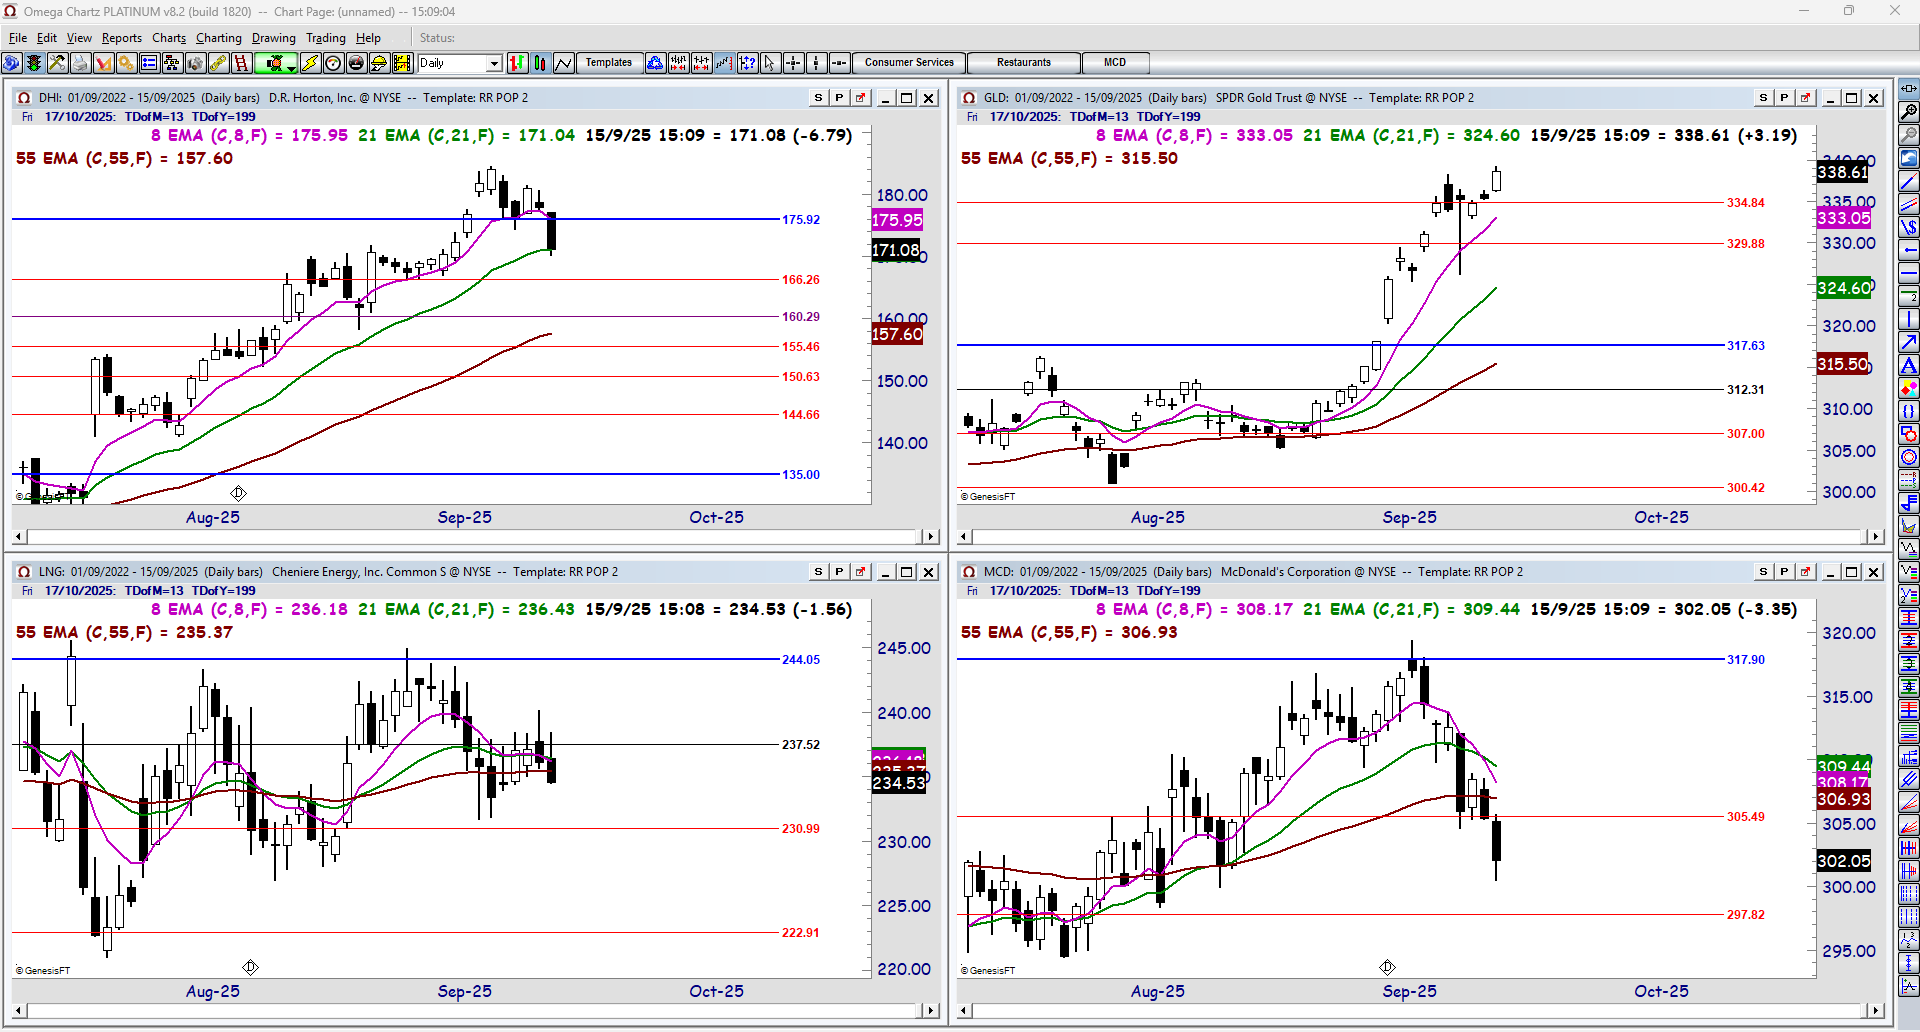
Task: Click the 21 EMA price tag 324.60
Action: 1843,288
